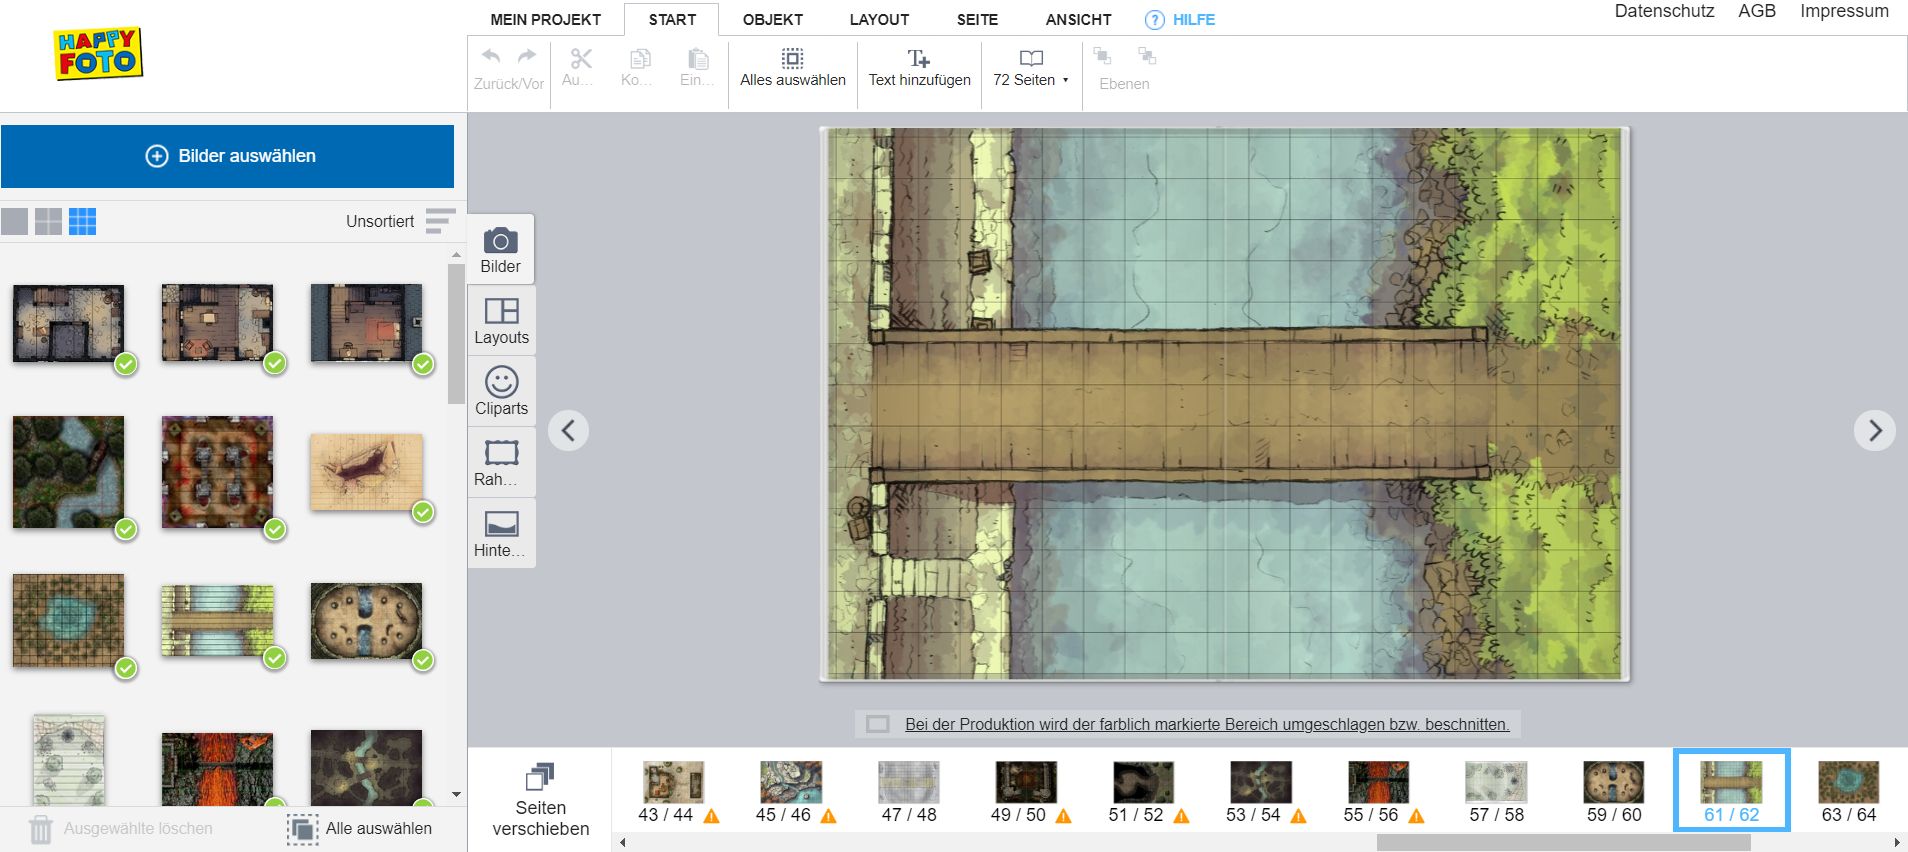The width and height of the screenshot is (1908, 852).
Task: Click the paste (Ein...) icon
Action: point(699,59)
